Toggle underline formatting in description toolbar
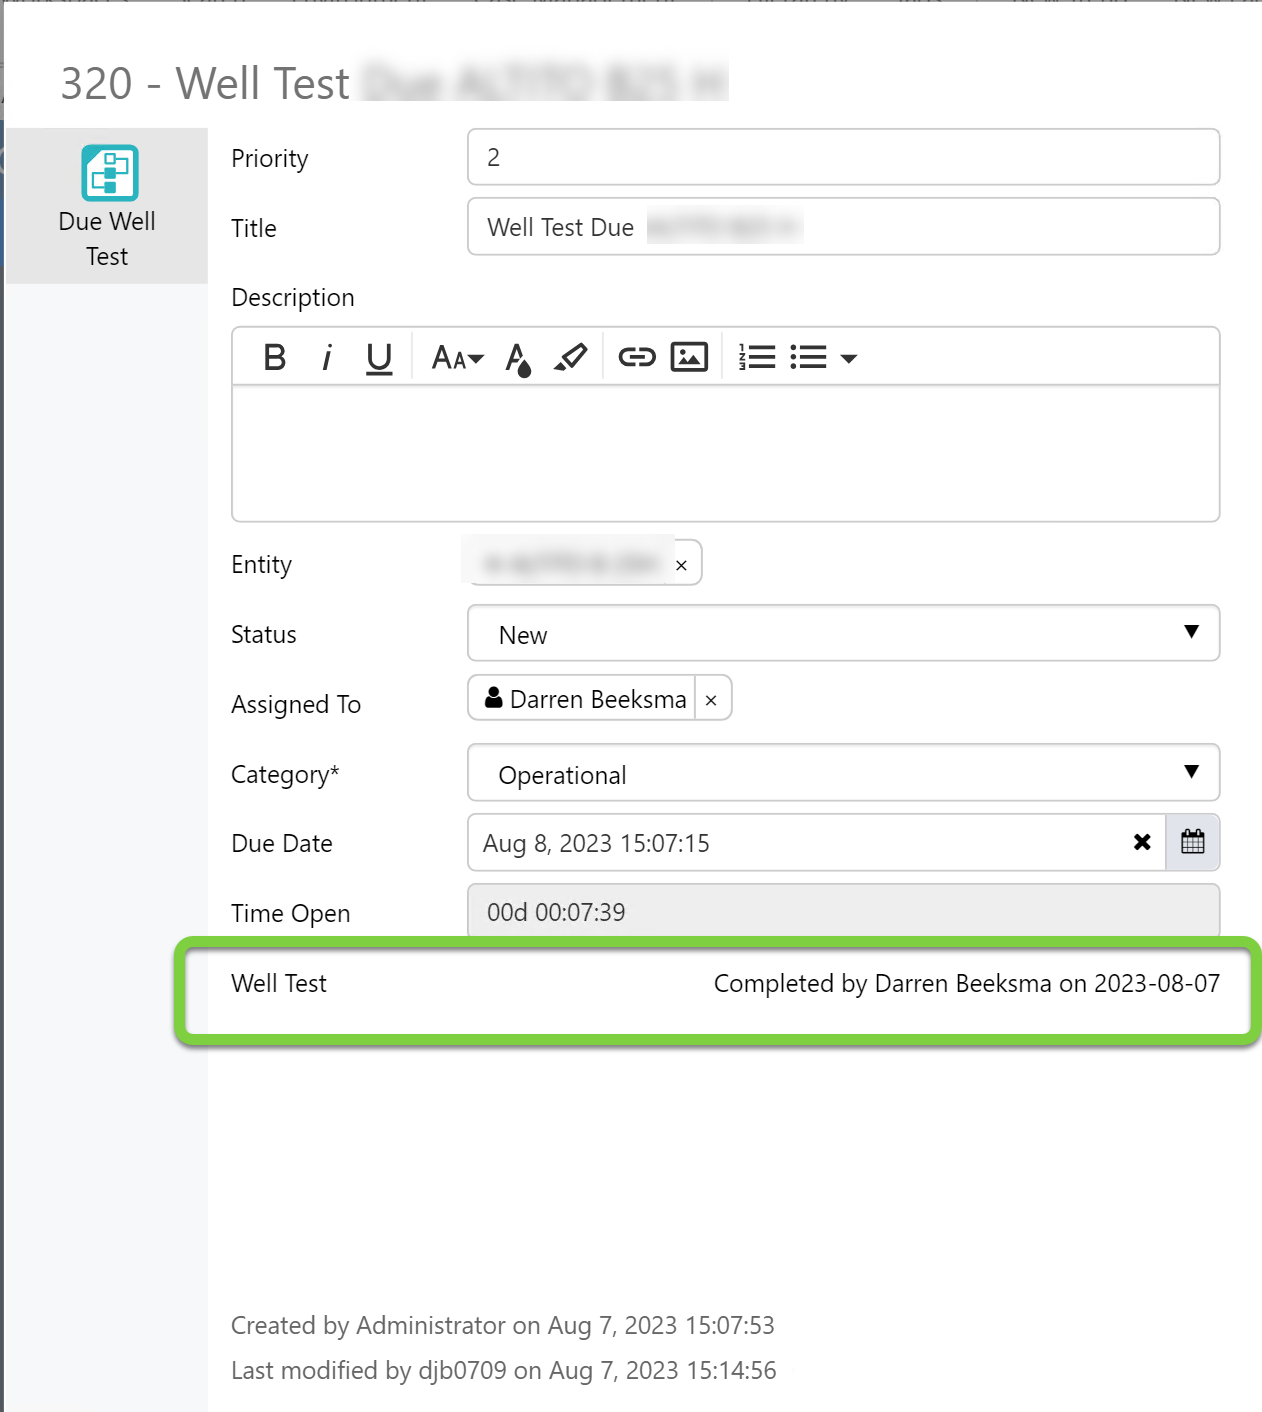Screen dimensions: 1262x1412 379,357
